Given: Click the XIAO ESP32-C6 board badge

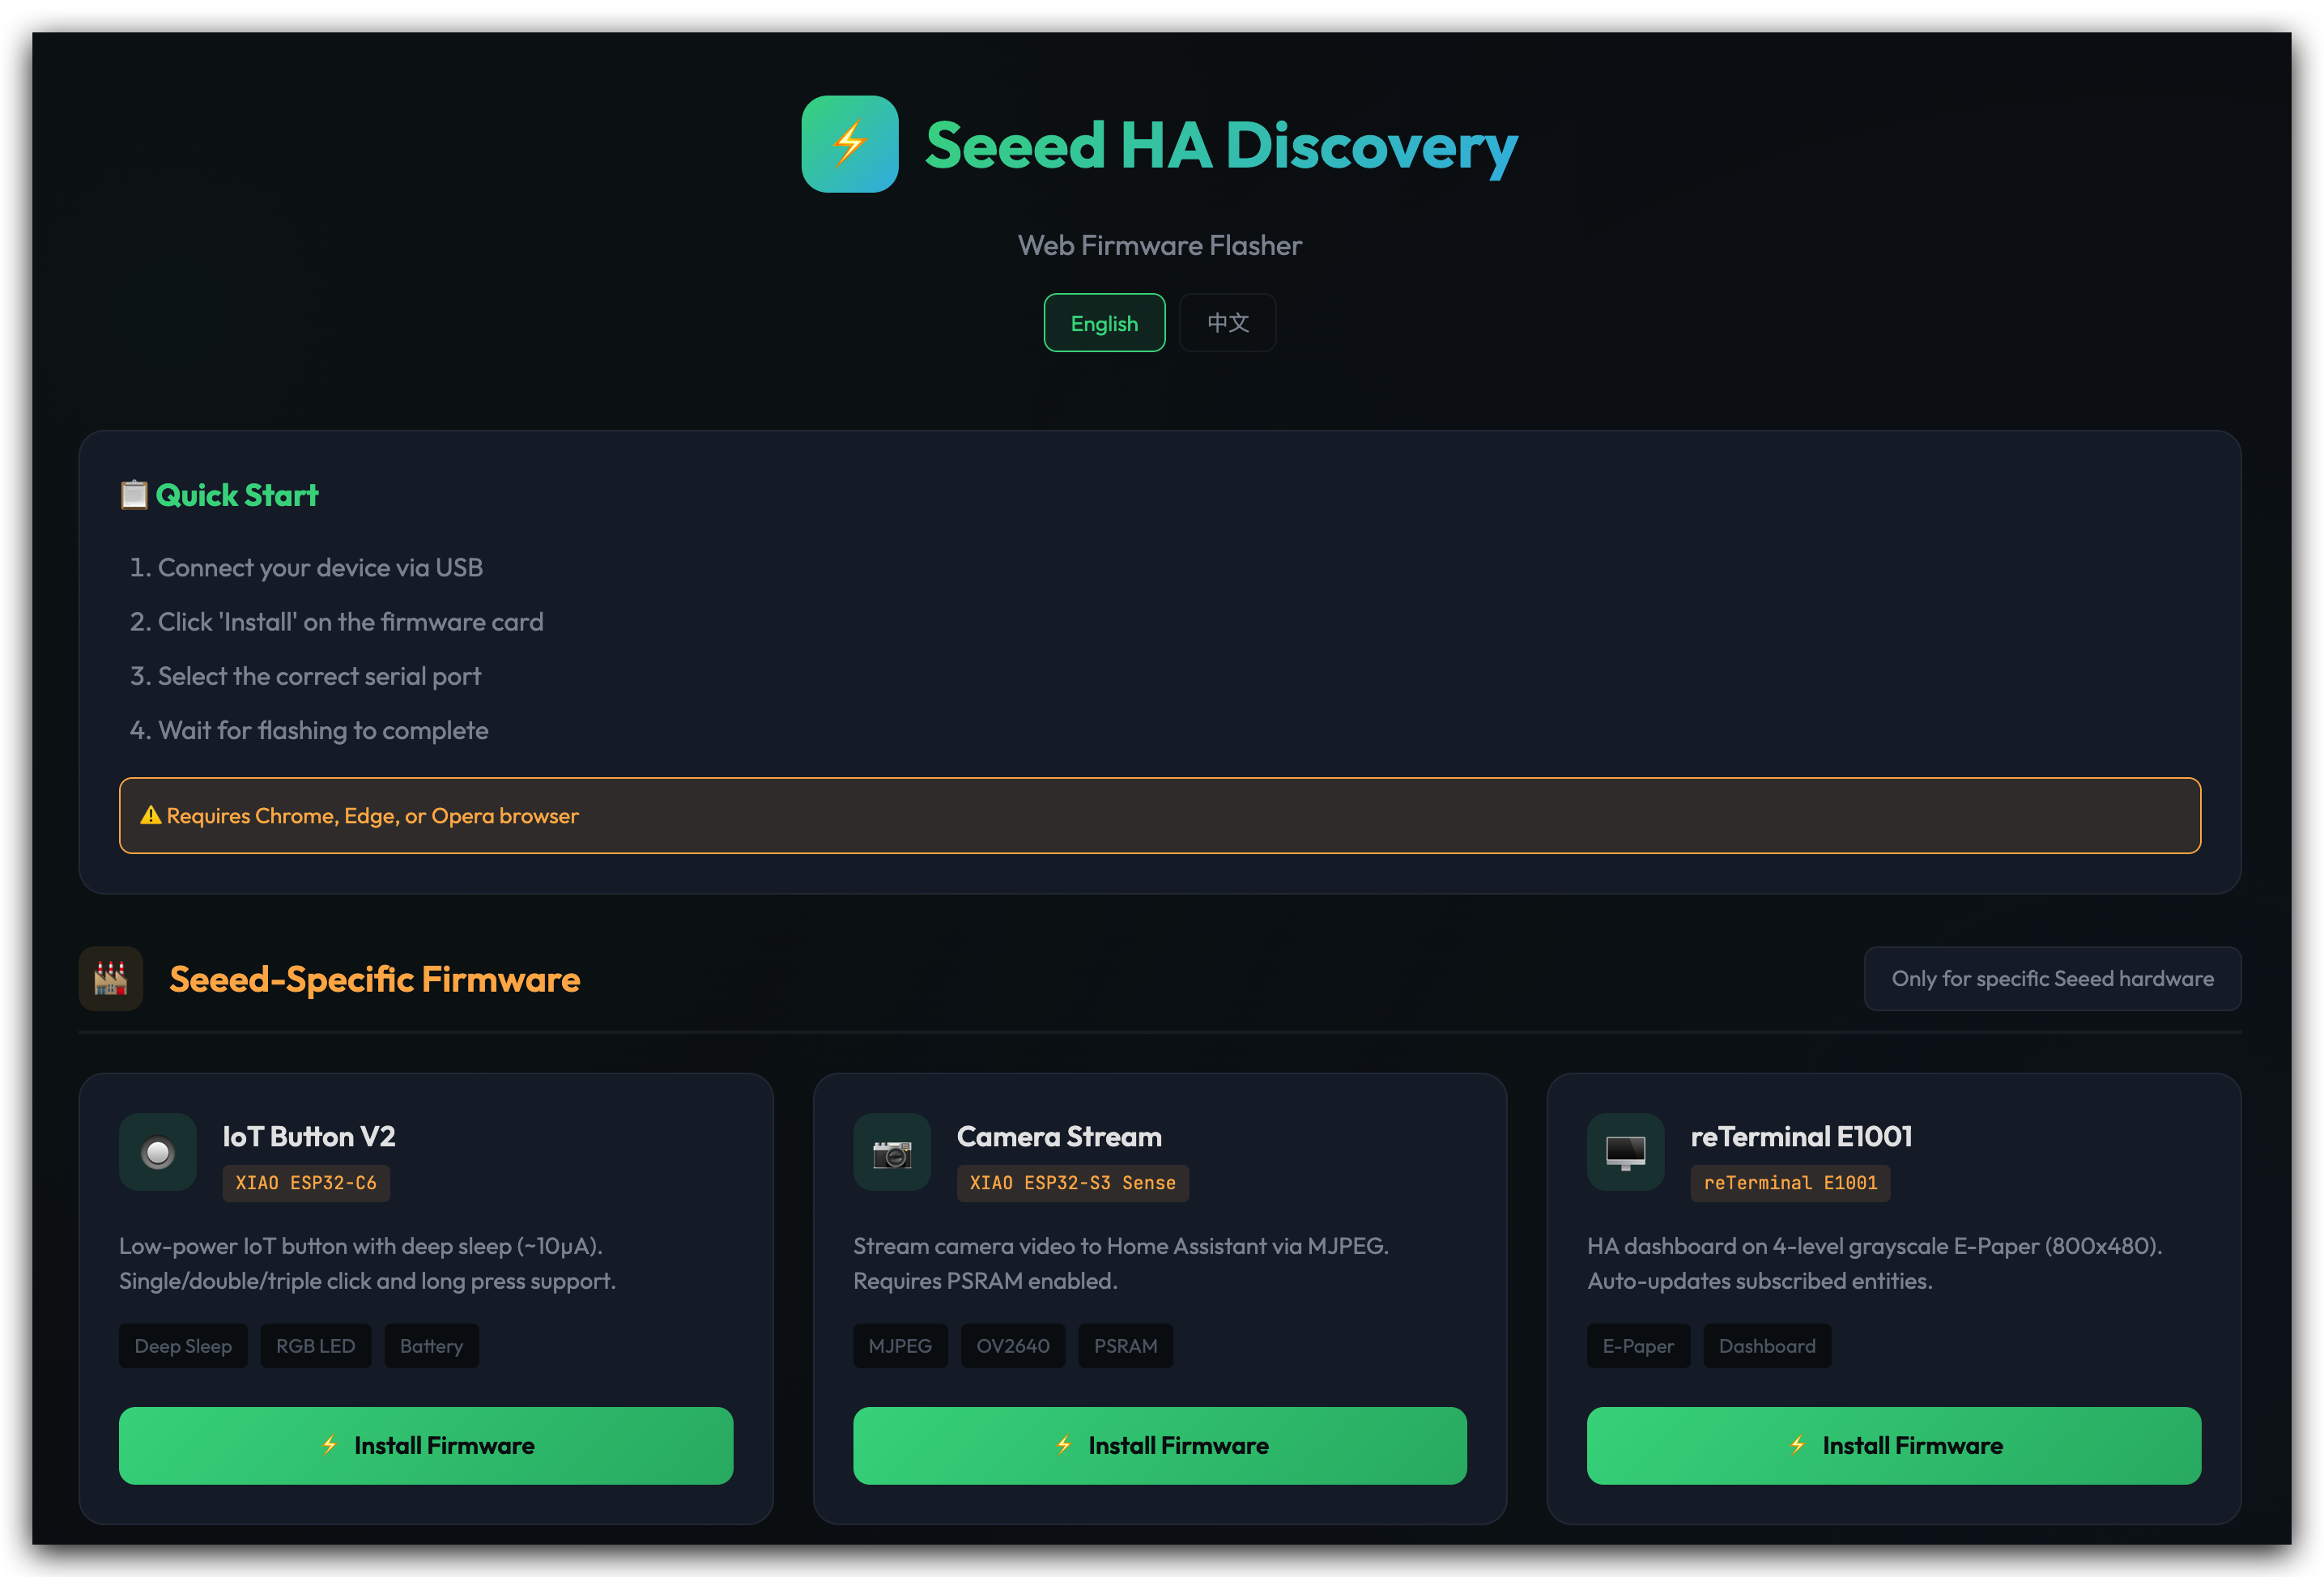Looking at the screenshot, I should (306, 1183).
